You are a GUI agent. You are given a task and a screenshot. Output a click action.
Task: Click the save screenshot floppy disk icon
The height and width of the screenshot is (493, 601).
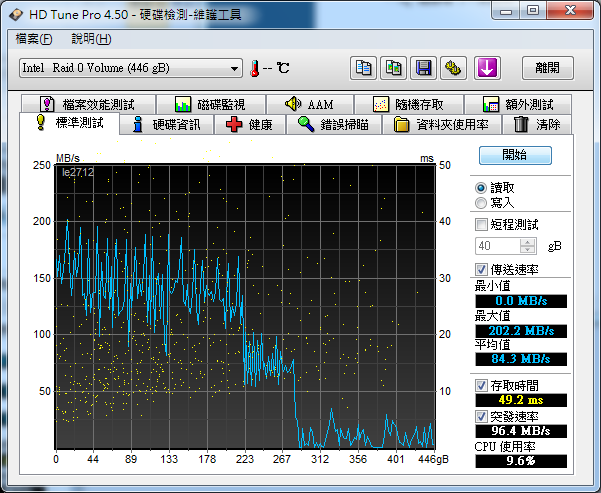(x=424, y=68)
